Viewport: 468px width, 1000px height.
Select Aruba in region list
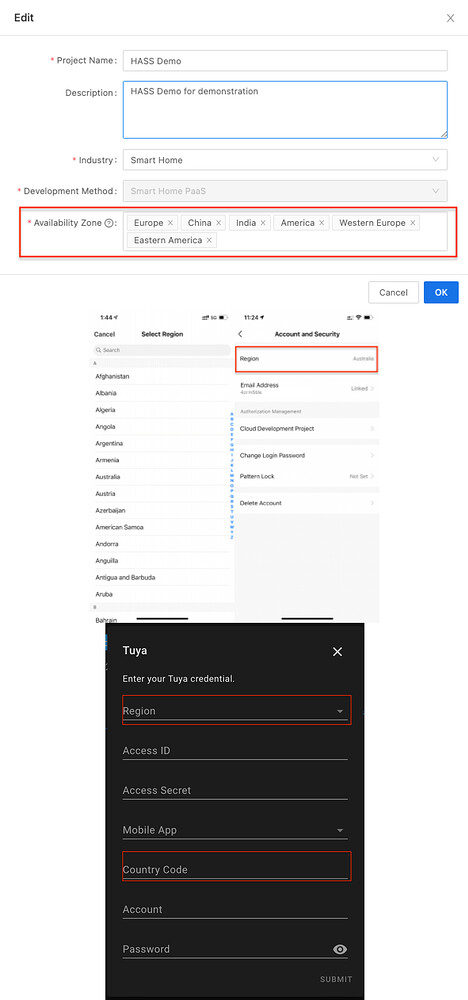click(x=161, y=594)
